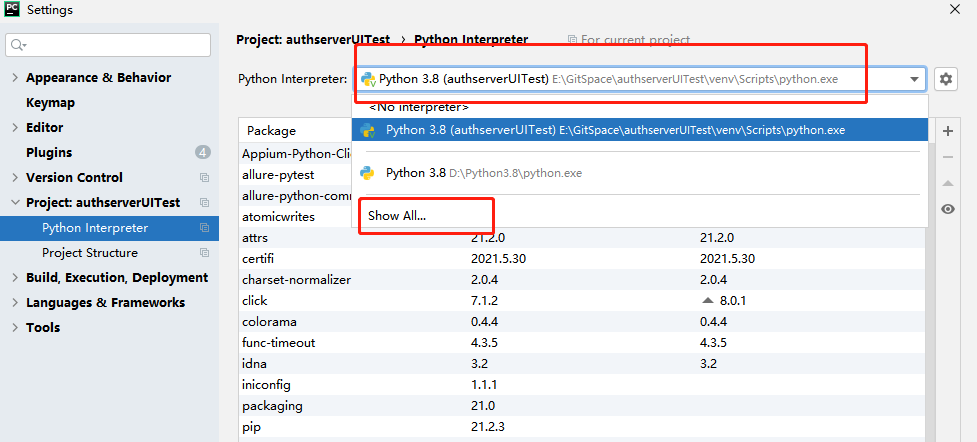The height and width of the screenshot is (442, 977).
Task: Click the Package column header
Action: [x=272, y=131]
